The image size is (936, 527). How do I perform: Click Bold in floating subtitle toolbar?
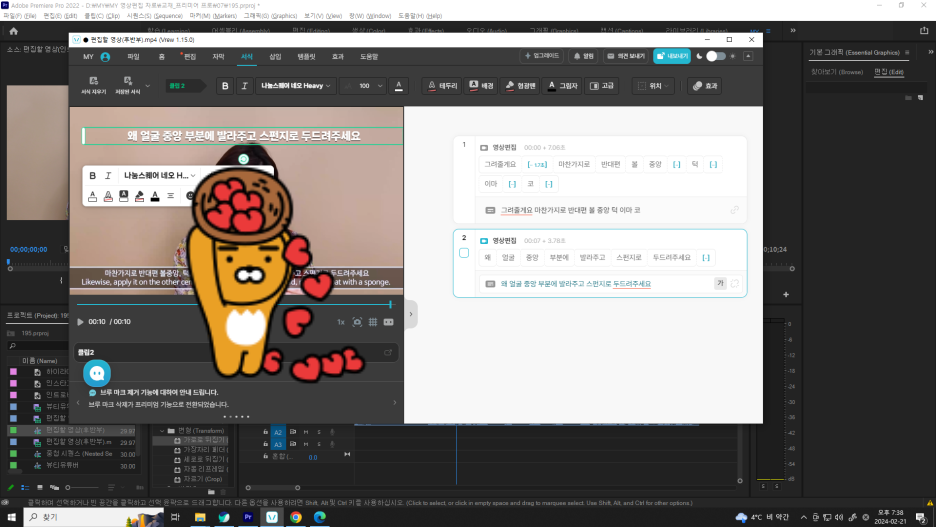[93, 175]
